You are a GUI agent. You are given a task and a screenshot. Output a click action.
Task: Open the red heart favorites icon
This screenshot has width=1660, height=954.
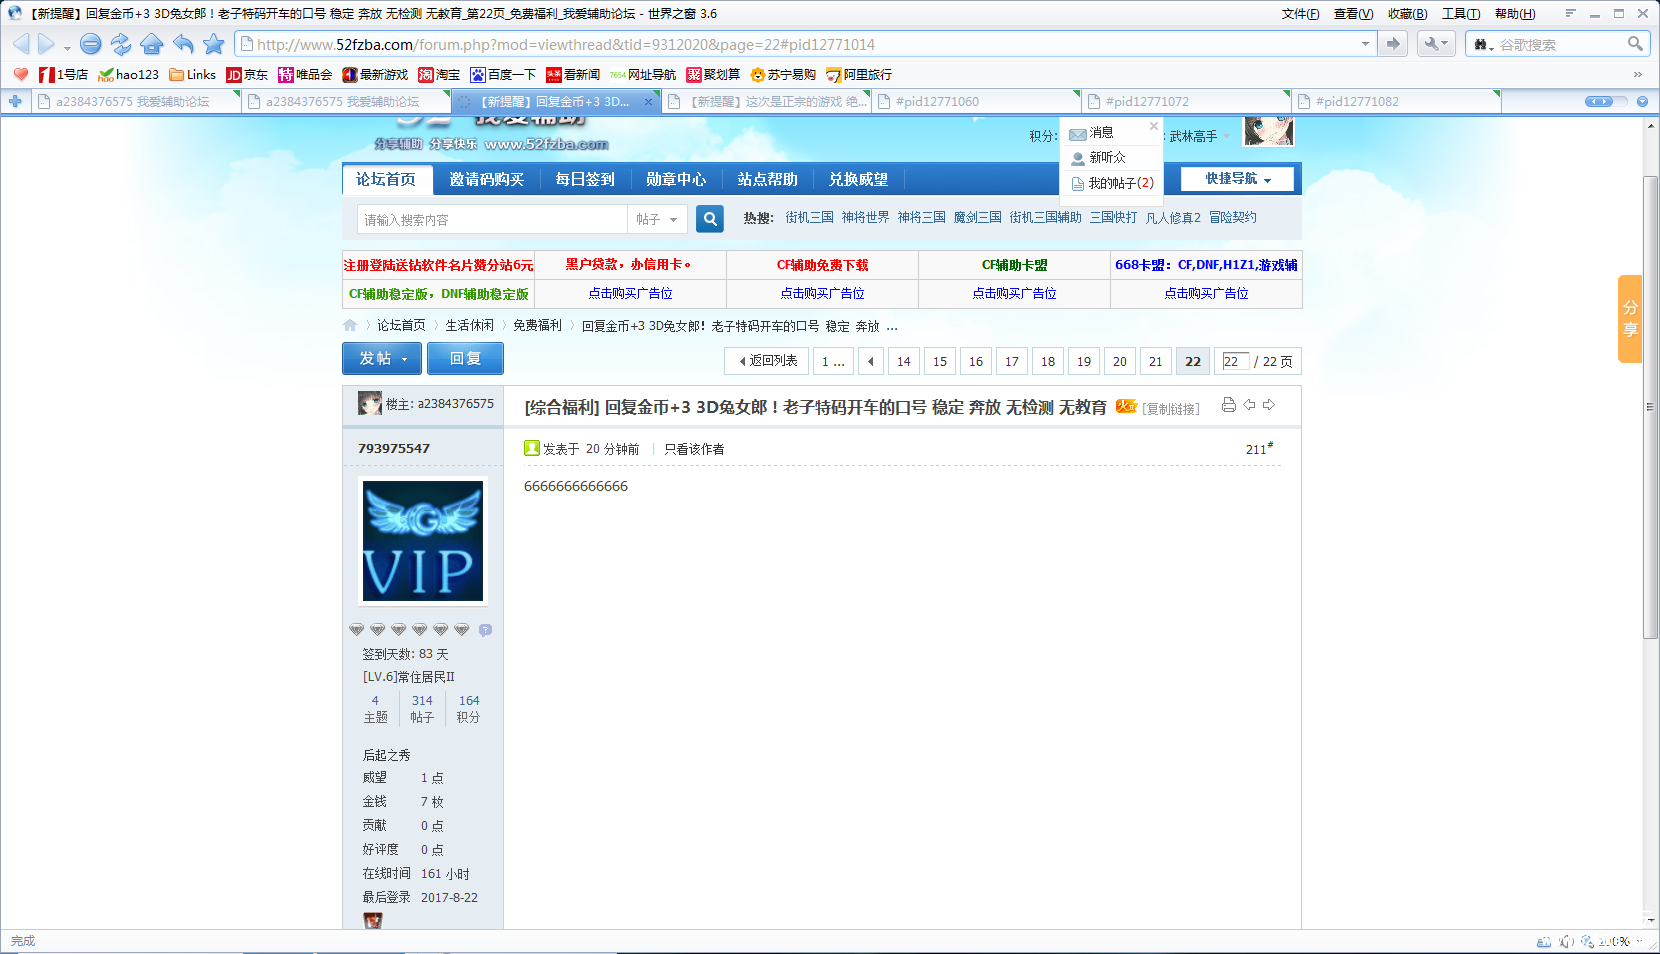[x=21, y=74]
